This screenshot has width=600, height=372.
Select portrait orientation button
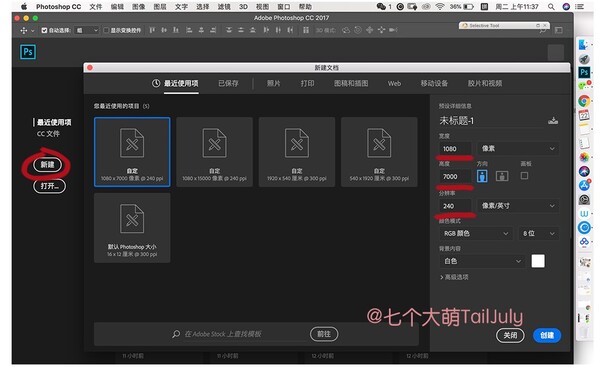(482, 176)
